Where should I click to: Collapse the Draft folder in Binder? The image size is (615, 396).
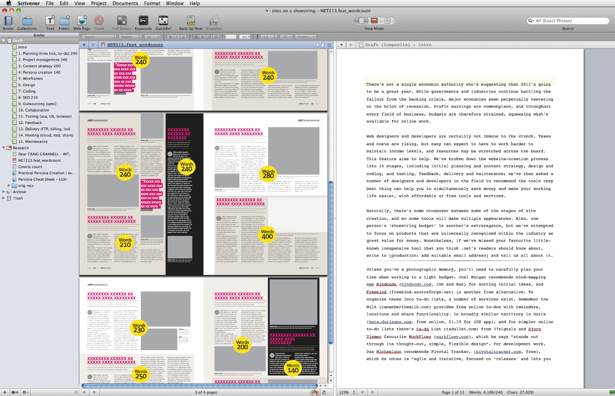point(4,41)
